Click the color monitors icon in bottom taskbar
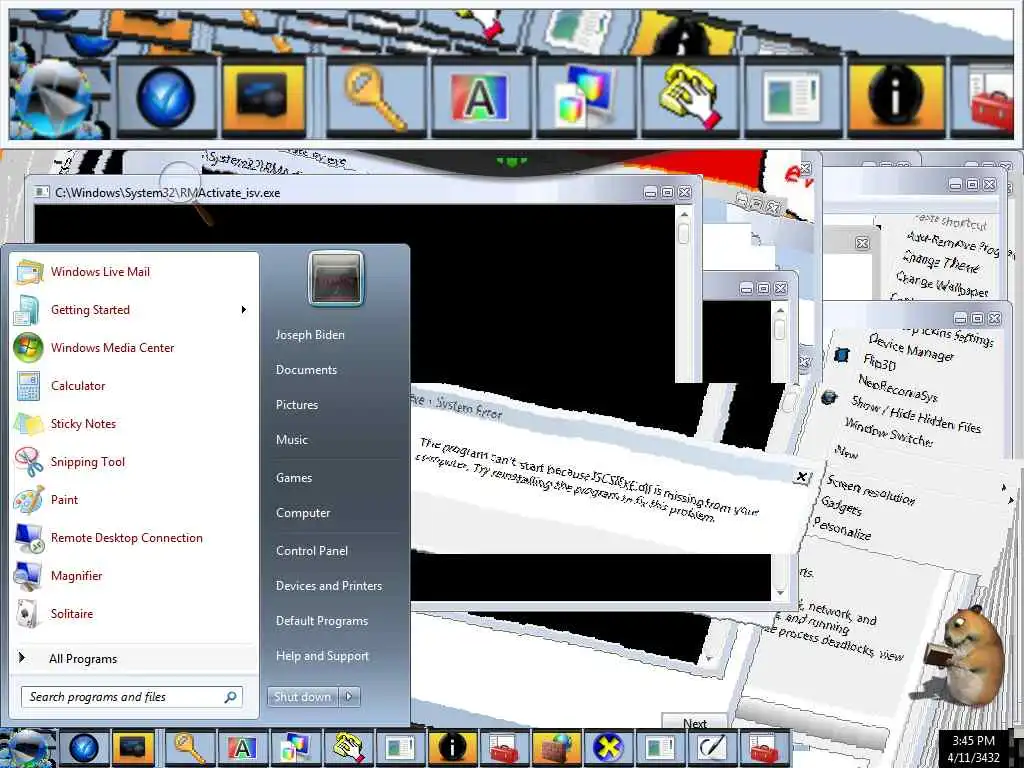Image resolution: width=1024 pixels, height=768 pixels. 295,748
